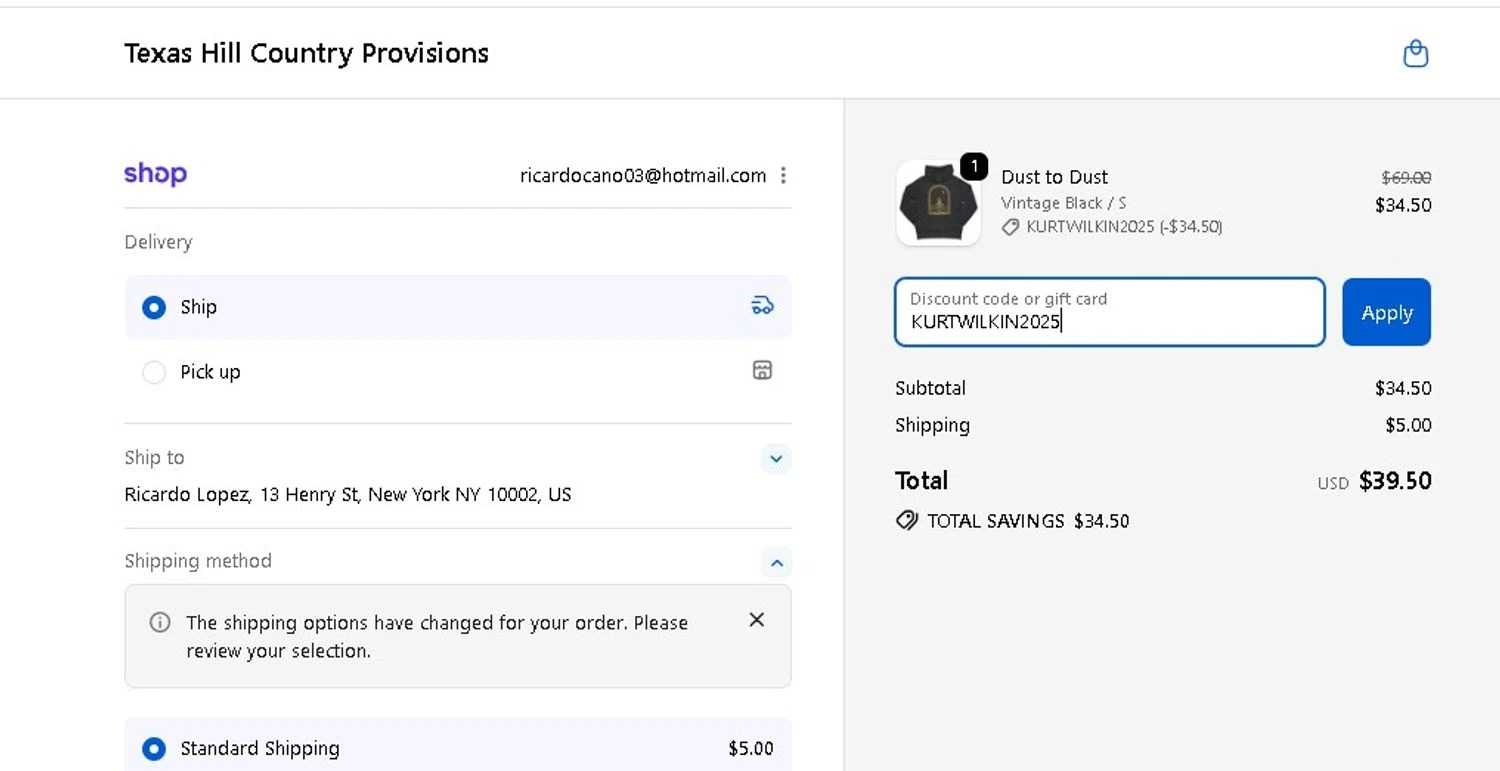Click the email ricardocano03@hotmail.com
The height and width of the screenshot is (771, 1500).
click(x=643, y=176)
